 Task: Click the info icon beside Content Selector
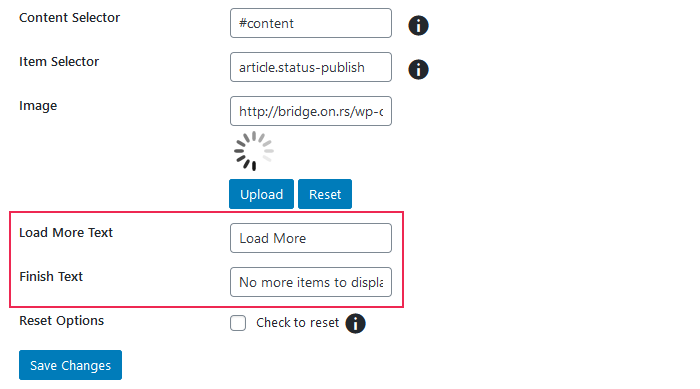(x=418, y=25)
